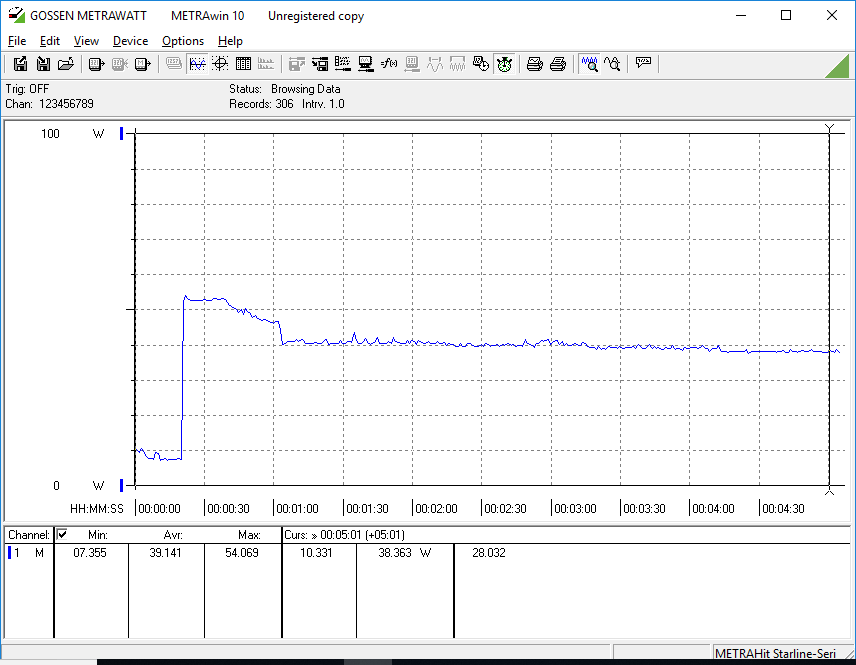The height and width of the screenshot is (665, 856).
Task: Open the Device menu
Action: point(130,41)
